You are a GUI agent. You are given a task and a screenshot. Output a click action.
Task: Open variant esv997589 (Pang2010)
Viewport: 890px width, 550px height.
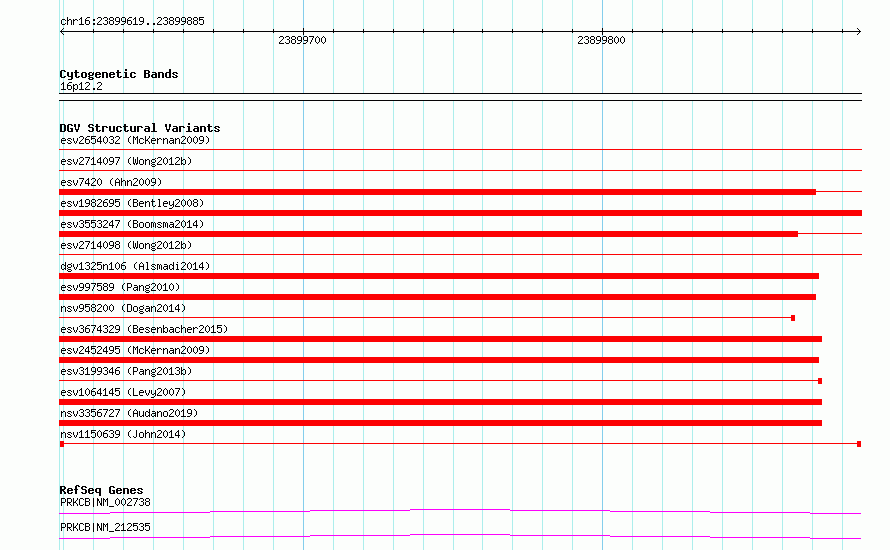120,287
